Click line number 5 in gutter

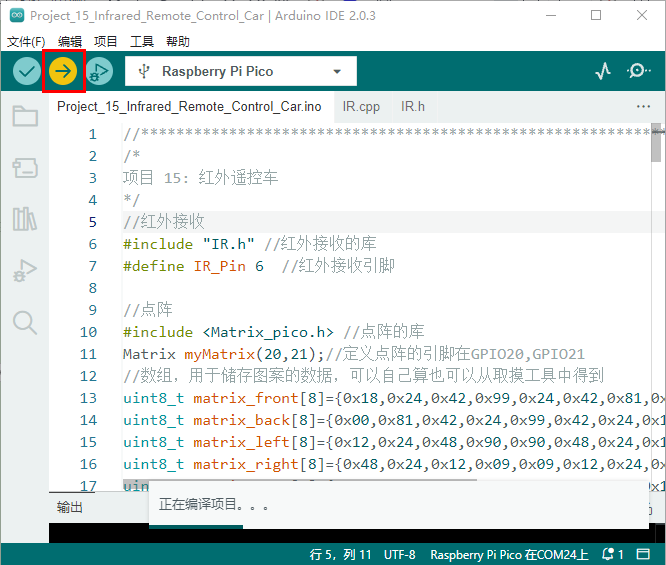[93, 222]
